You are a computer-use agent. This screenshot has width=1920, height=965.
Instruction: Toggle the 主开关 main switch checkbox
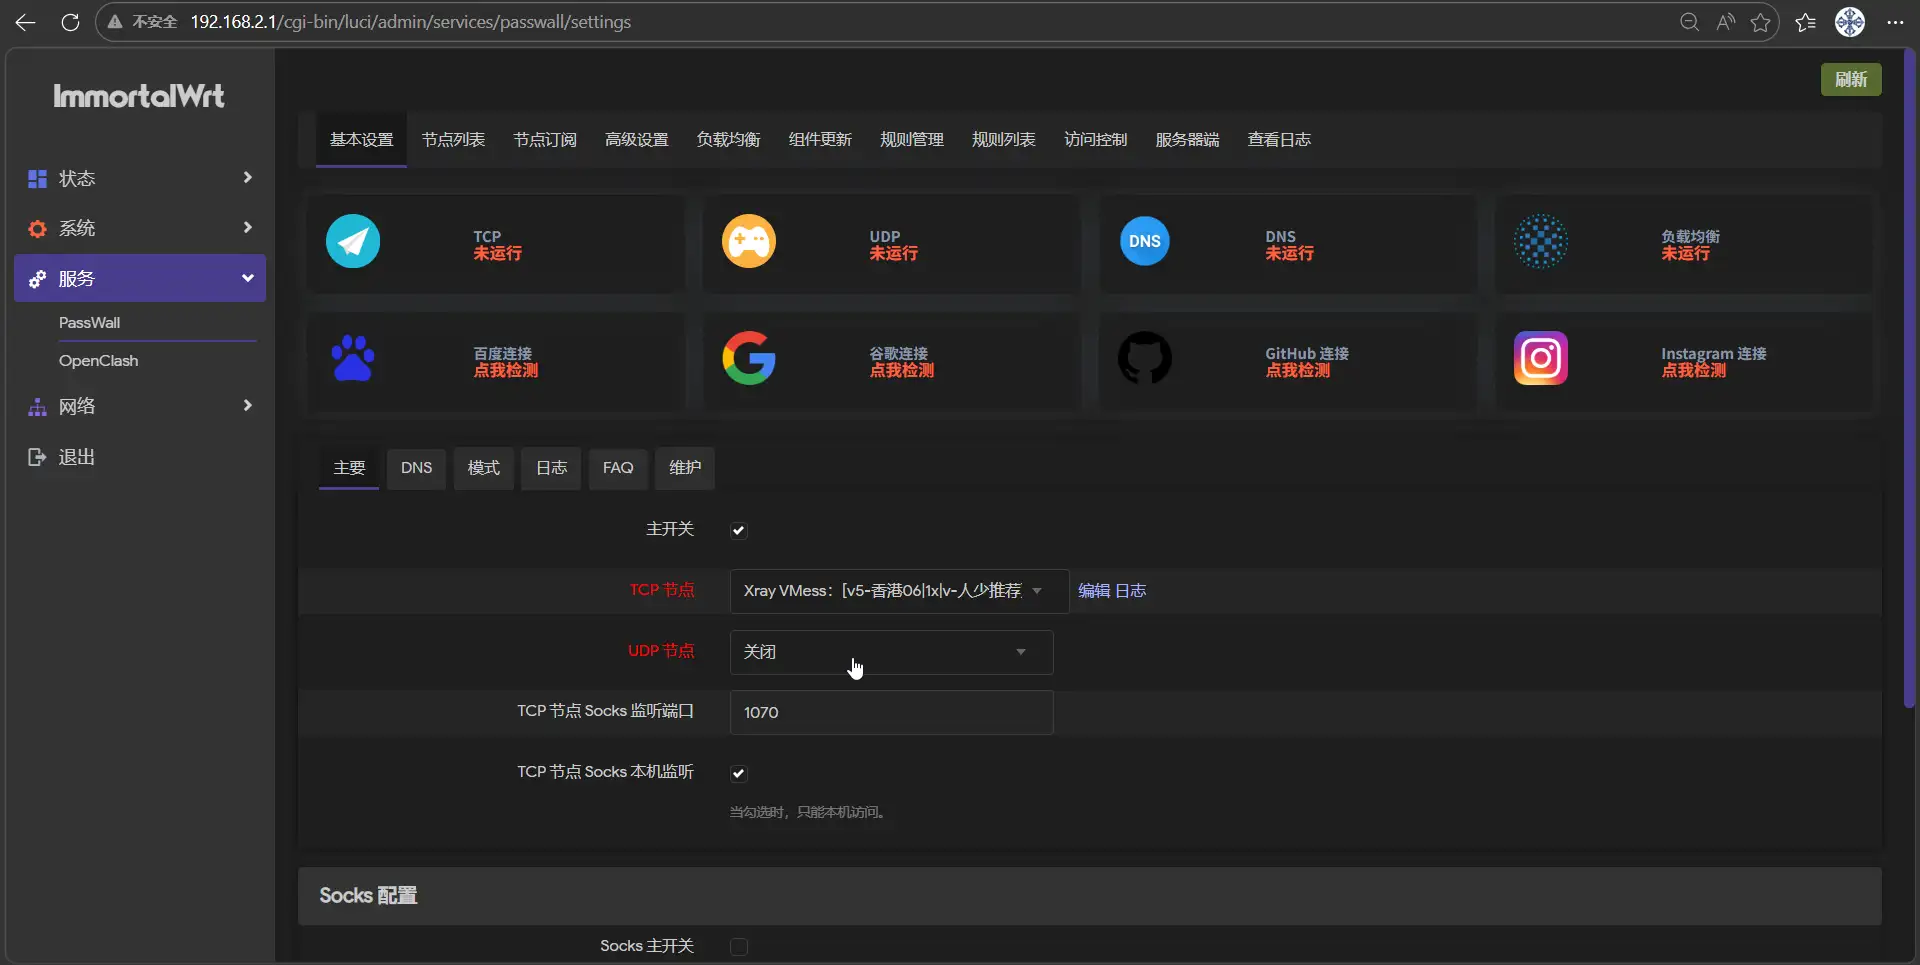pyautogui.click(x=739, y=530)
